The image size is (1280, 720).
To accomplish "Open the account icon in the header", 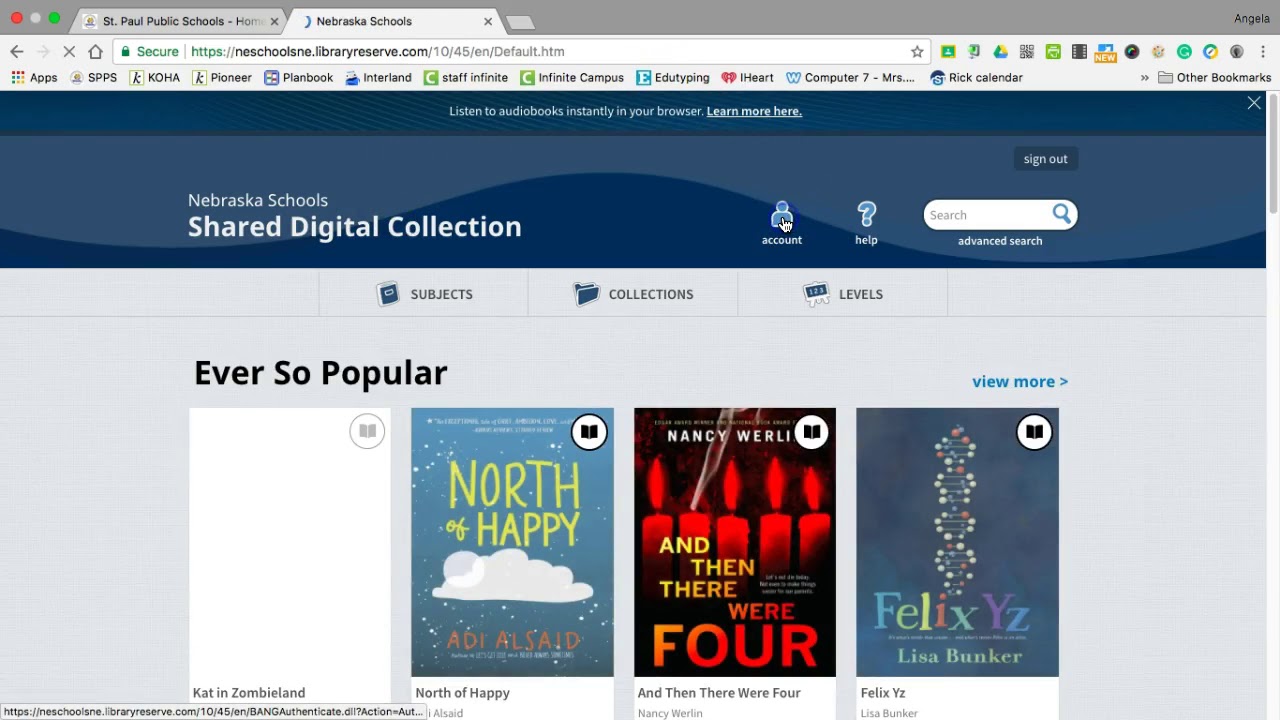I will [782, 215].
